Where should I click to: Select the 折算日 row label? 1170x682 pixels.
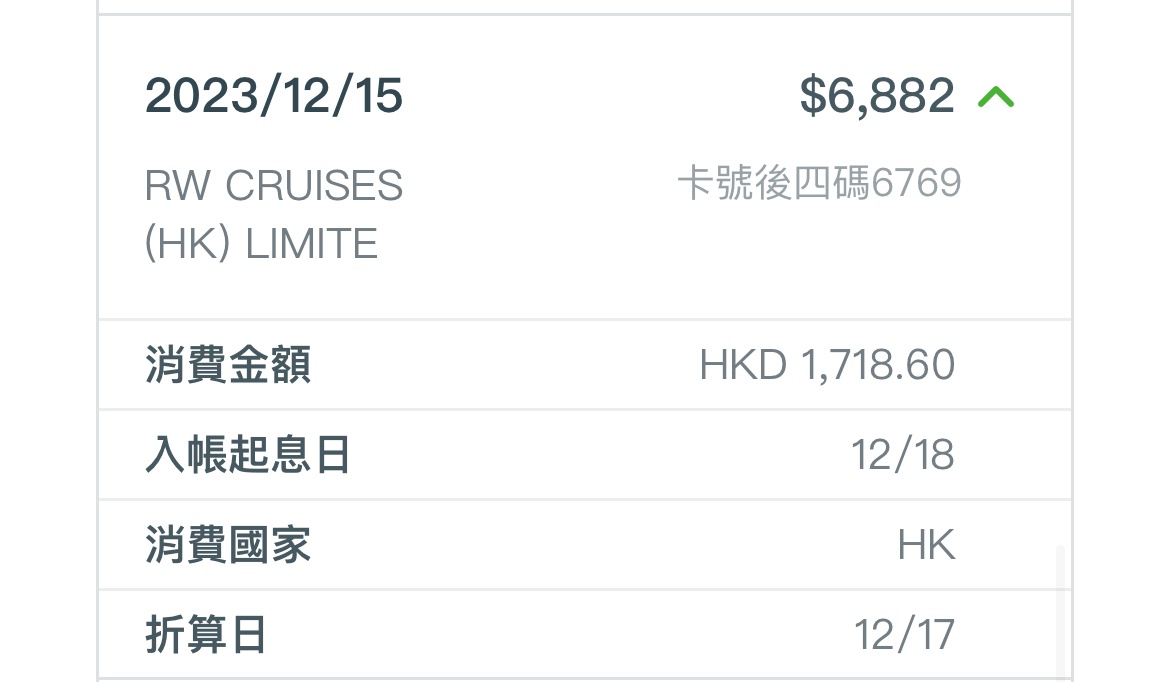206,635
